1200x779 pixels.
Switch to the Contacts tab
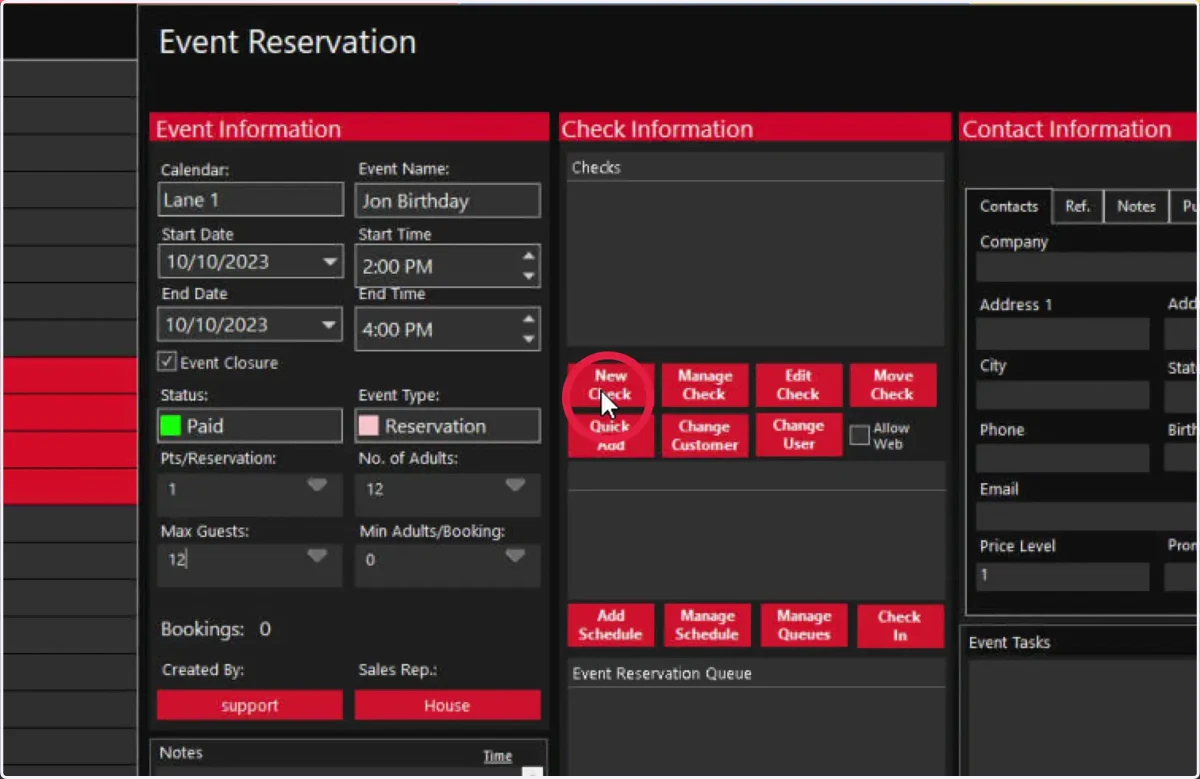(x=1009, y=206)
